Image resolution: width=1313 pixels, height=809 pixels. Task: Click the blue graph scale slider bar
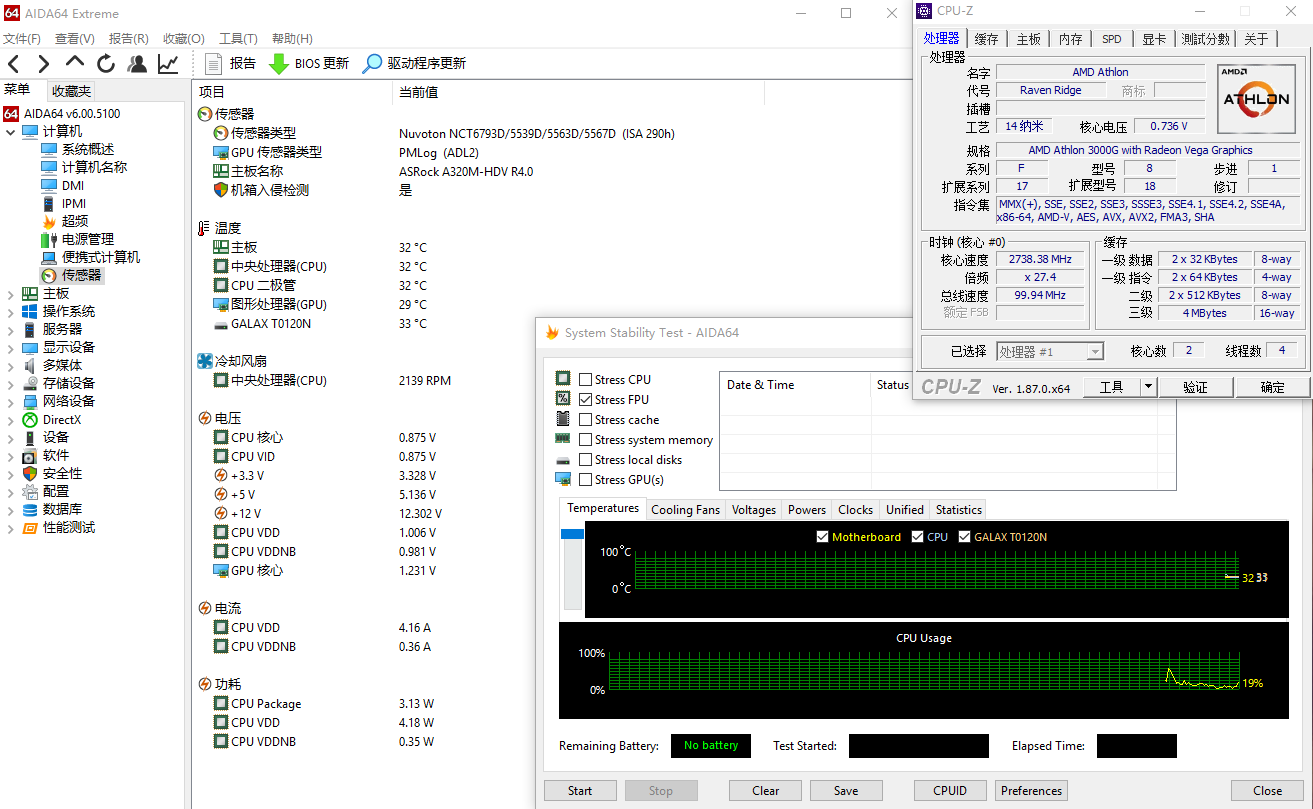click(x=572, y=535)
